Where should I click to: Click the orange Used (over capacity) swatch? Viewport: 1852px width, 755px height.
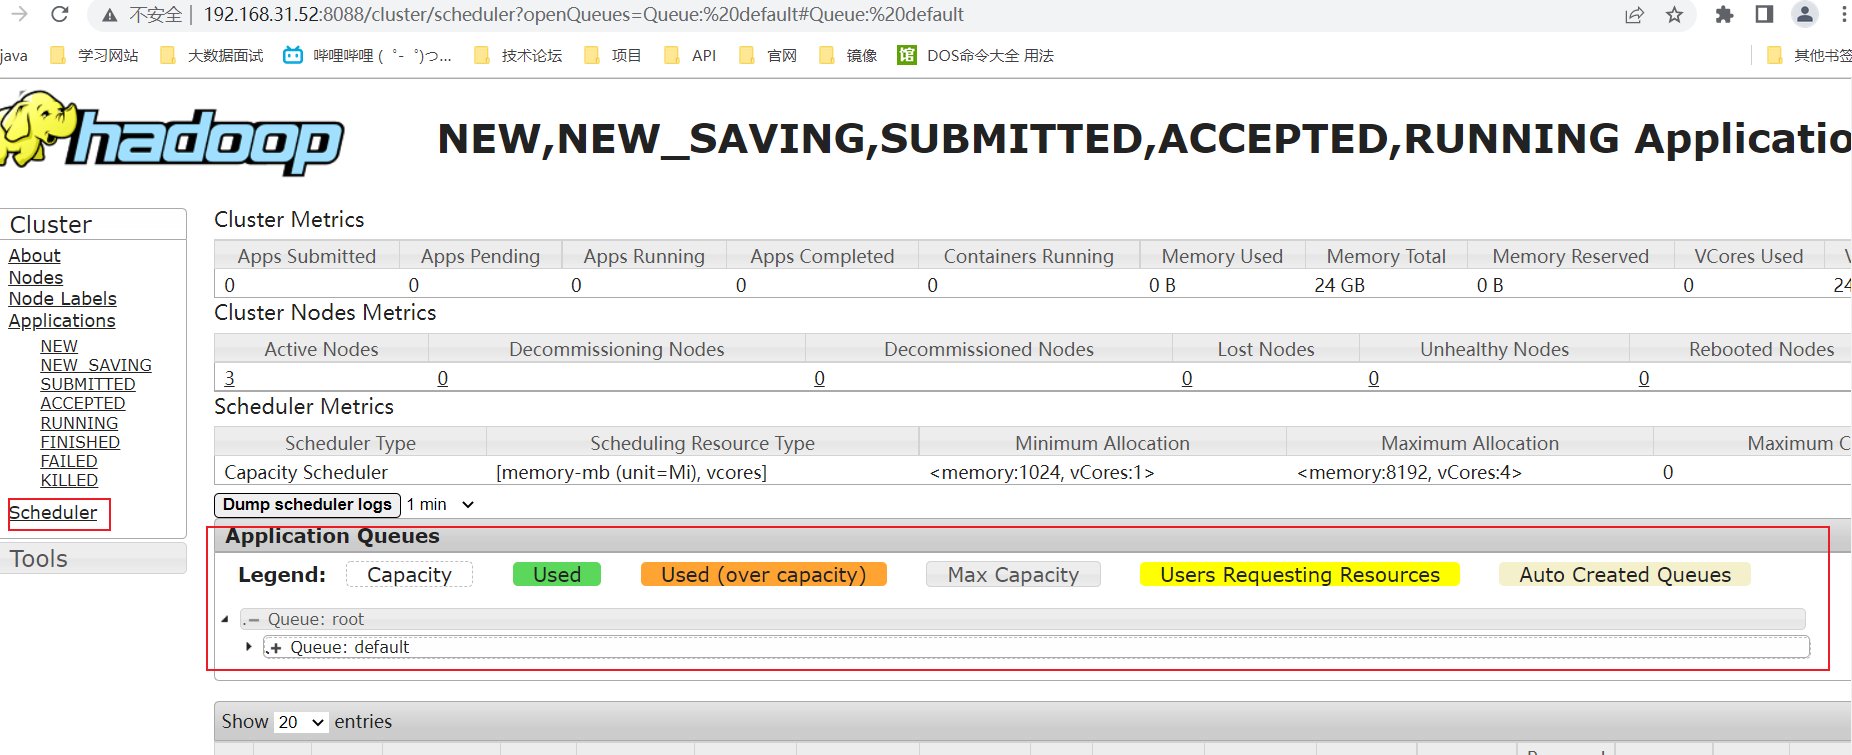[764, 575]
